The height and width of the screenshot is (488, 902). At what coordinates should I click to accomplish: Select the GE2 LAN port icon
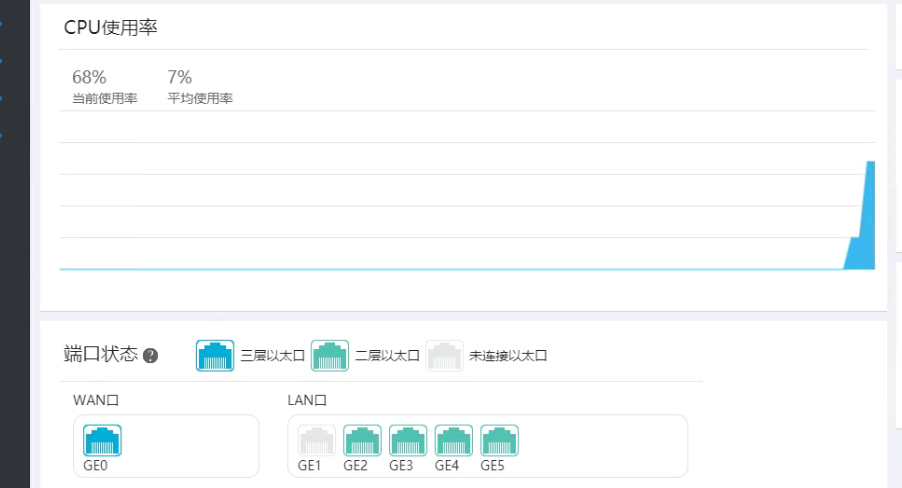click(362, 441)
